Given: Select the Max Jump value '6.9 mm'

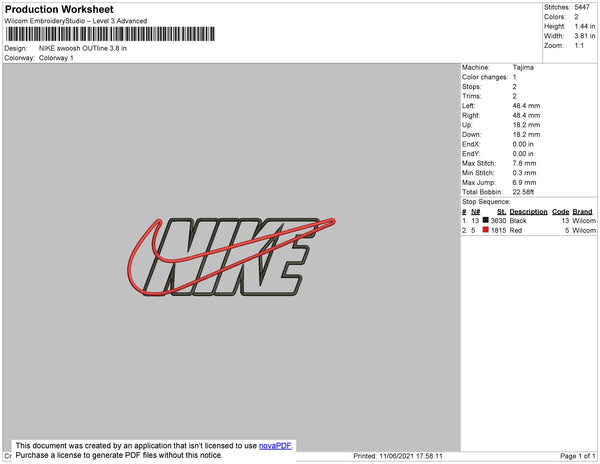Looking at the screenshot, I should (x=525, y=182).
